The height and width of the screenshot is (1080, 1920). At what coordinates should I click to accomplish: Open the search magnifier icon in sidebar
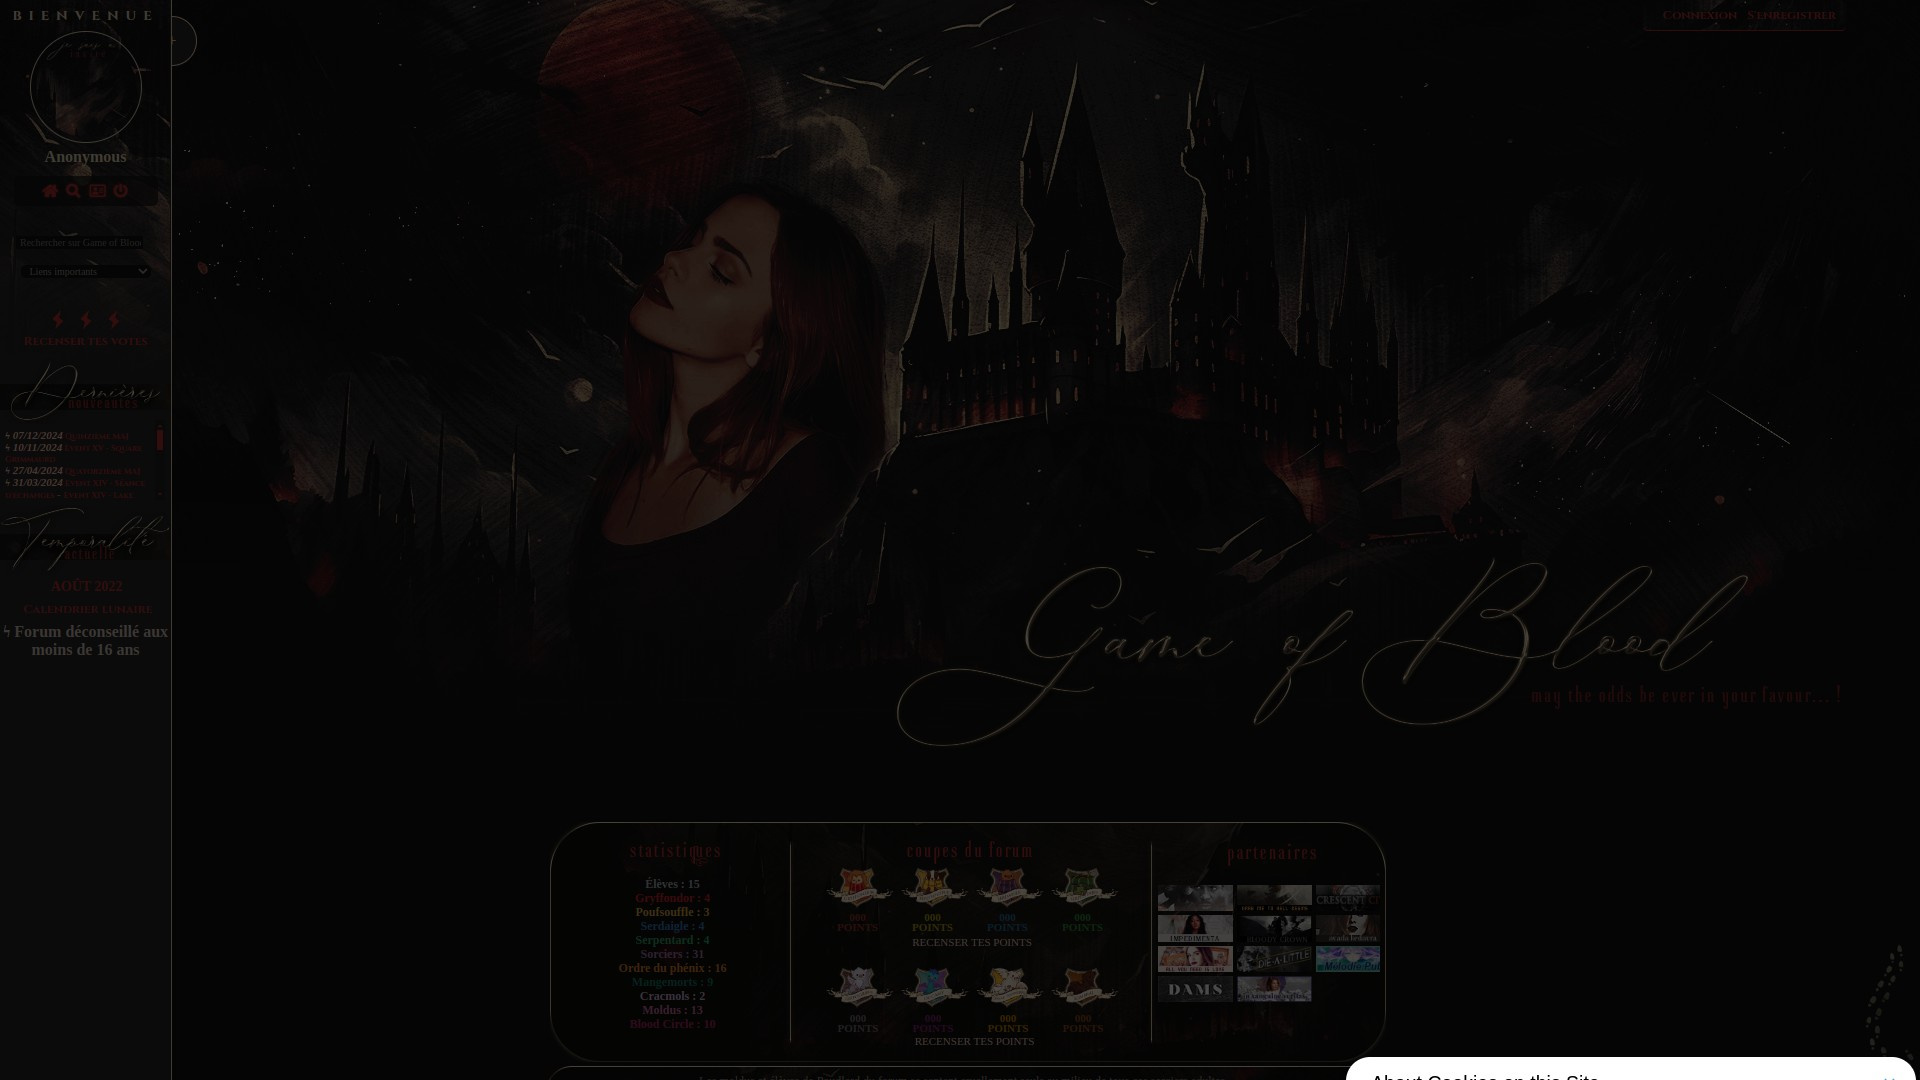click(73, 191)
